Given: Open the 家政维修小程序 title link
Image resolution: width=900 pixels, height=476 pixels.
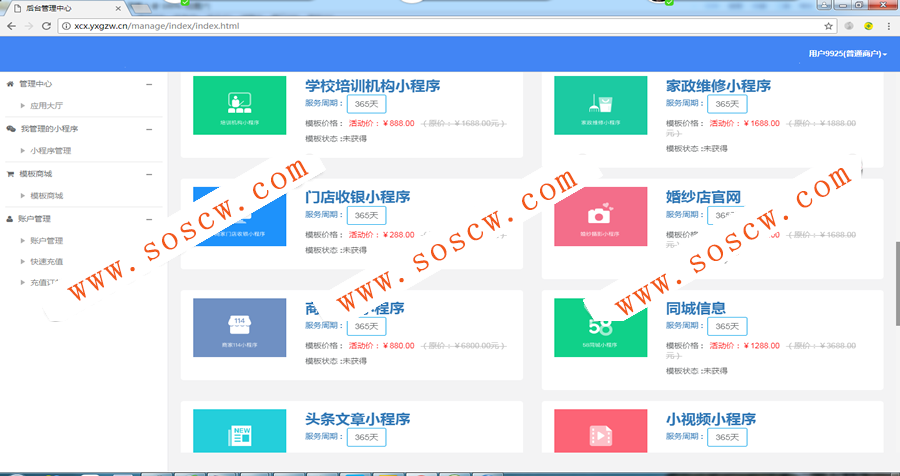Looking at the screenshot, I should (718, 86).
